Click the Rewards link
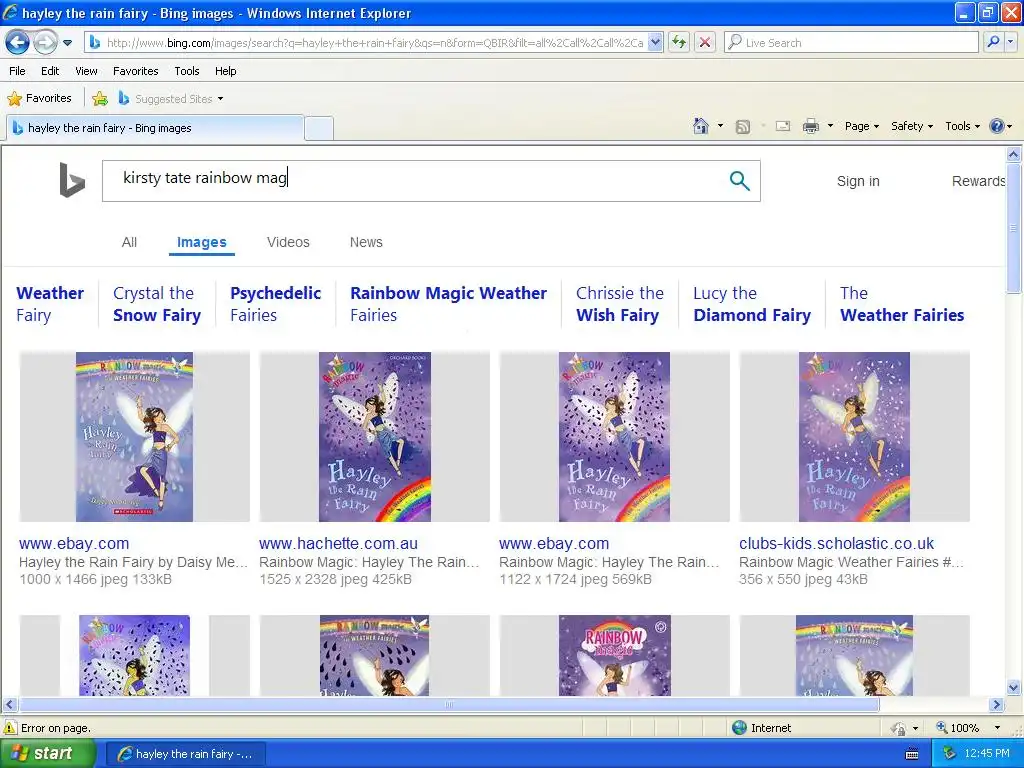Viewport: 1024px width, 768px height. coord(978,182)
